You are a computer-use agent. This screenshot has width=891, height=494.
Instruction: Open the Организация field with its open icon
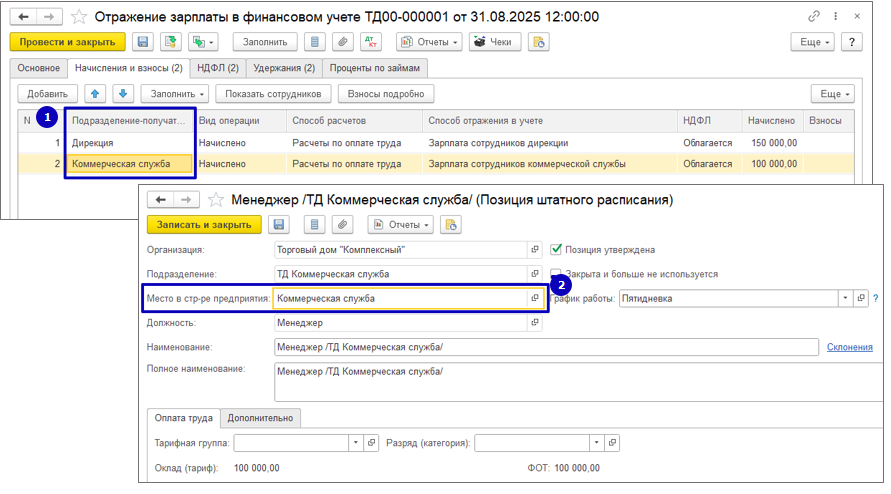tap(534, 250)
